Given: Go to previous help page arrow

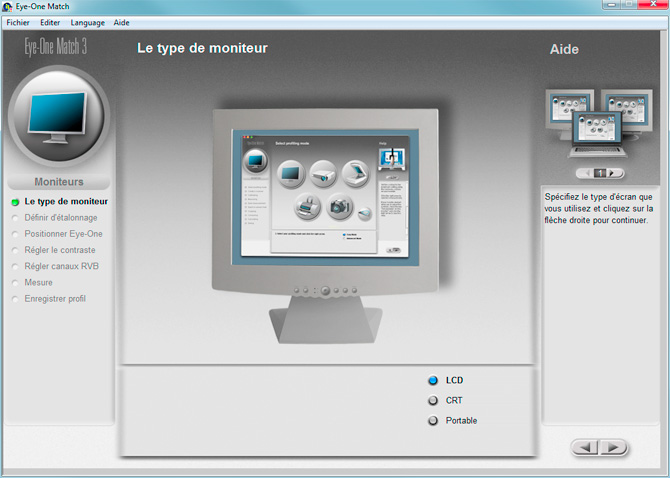Looking at the screenshot, I should click(588, 173).
